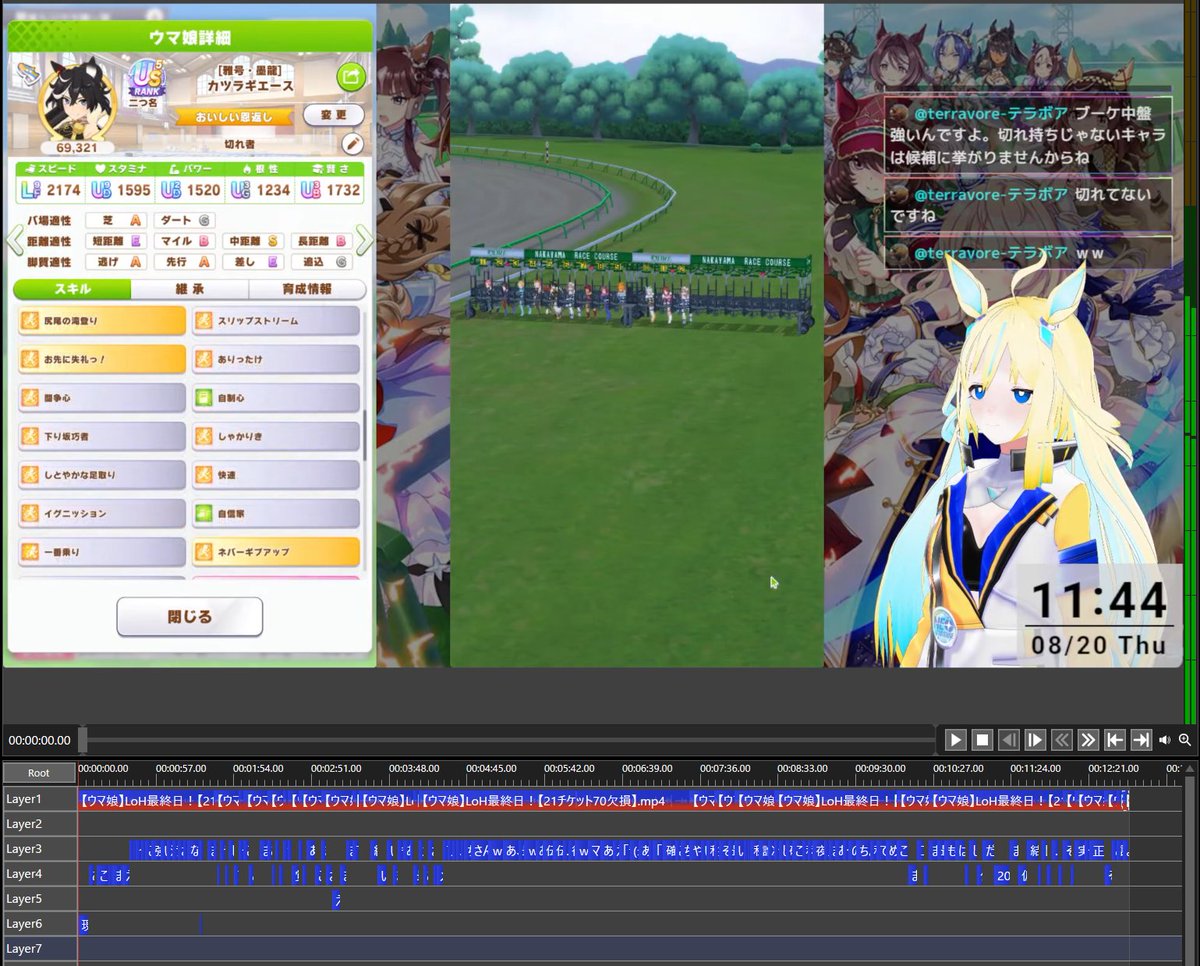
Task: Click the 11:44 clock overlay
Action: pyautogui.click(x=1099, y=601)
